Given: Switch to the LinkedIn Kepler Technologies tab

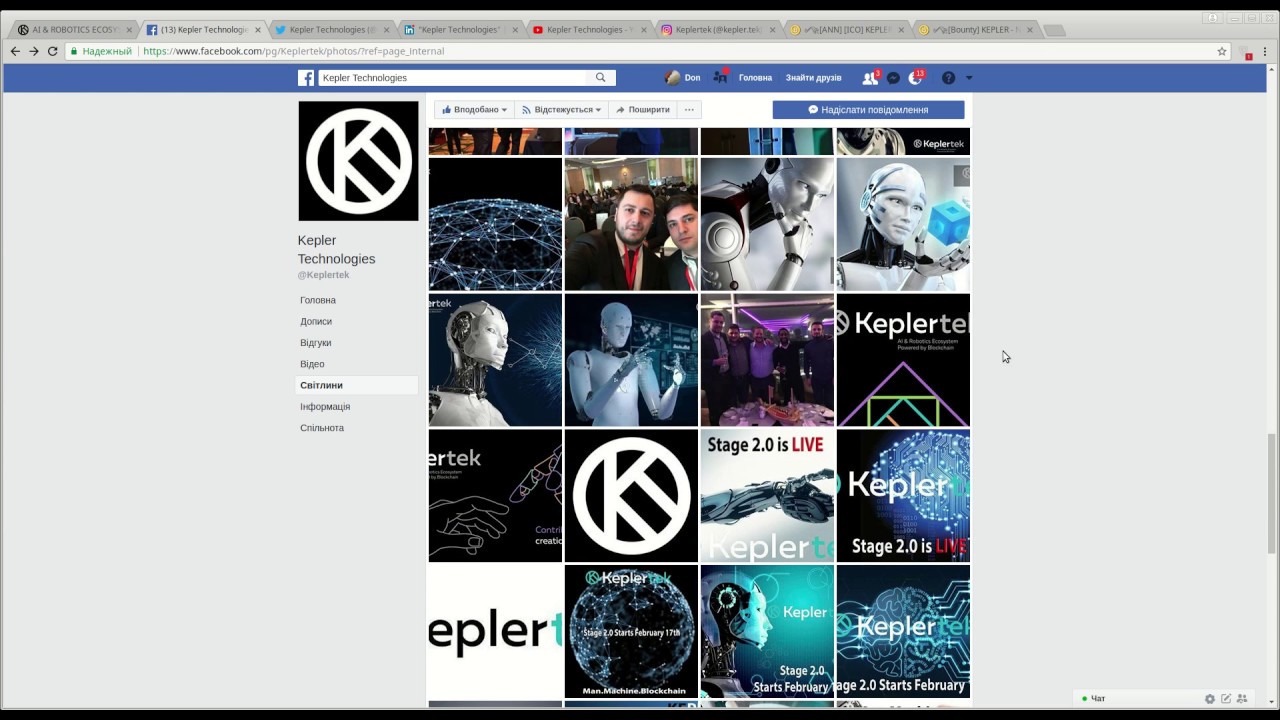Looking at the screenshot, I should click(x=460, y=30).
